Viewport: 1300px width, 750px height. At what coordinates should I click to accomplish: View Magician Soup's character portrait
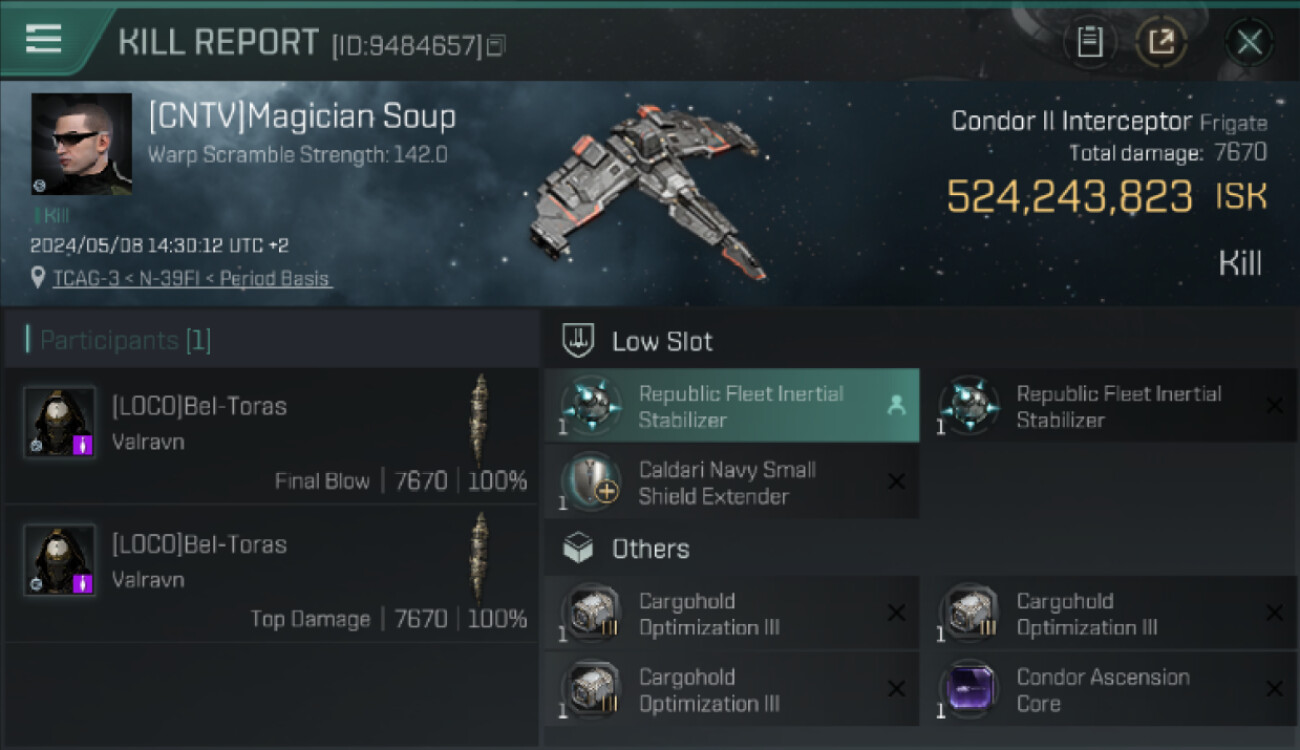pos(81,144)
